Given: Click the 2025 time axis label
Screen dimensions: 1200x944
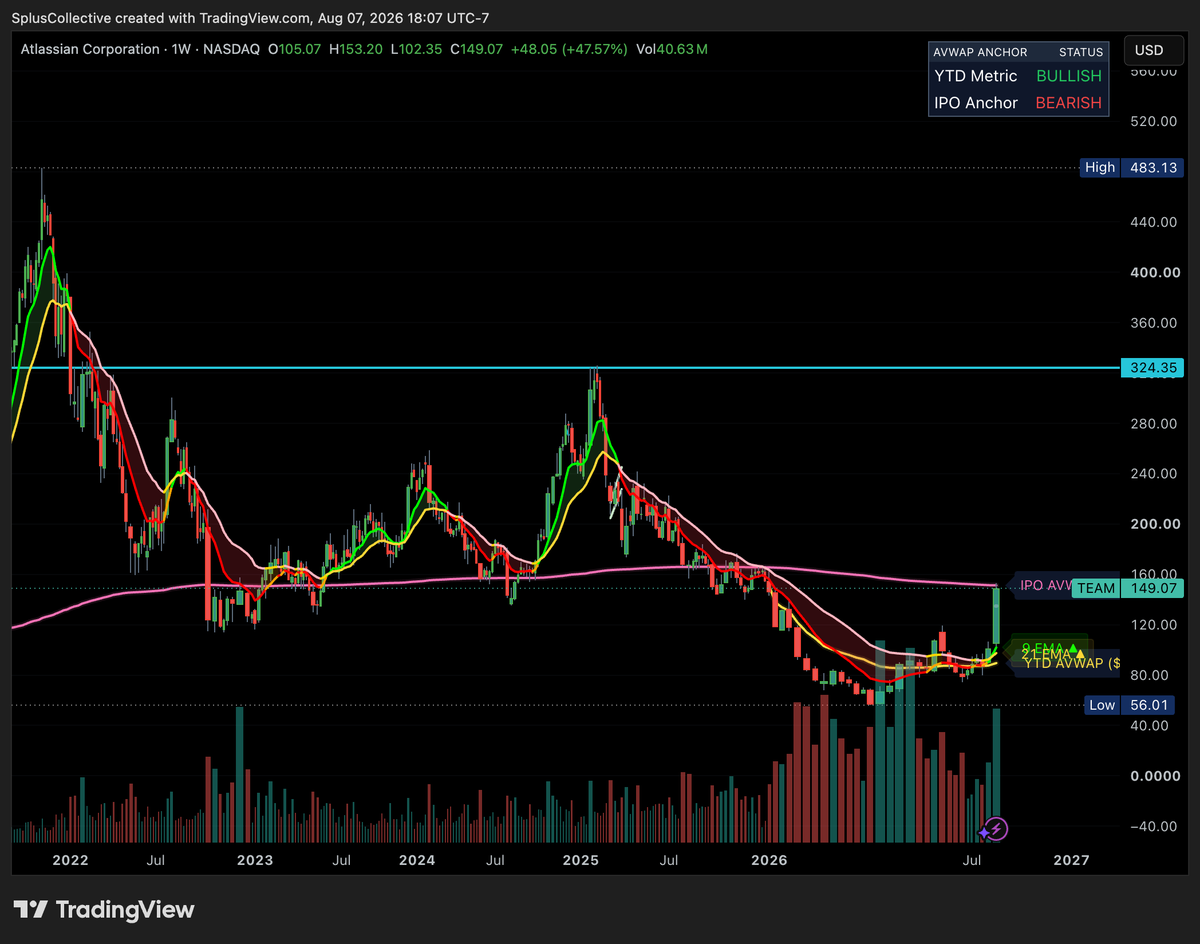Looking at the screenshot, I should click(580, 860).
